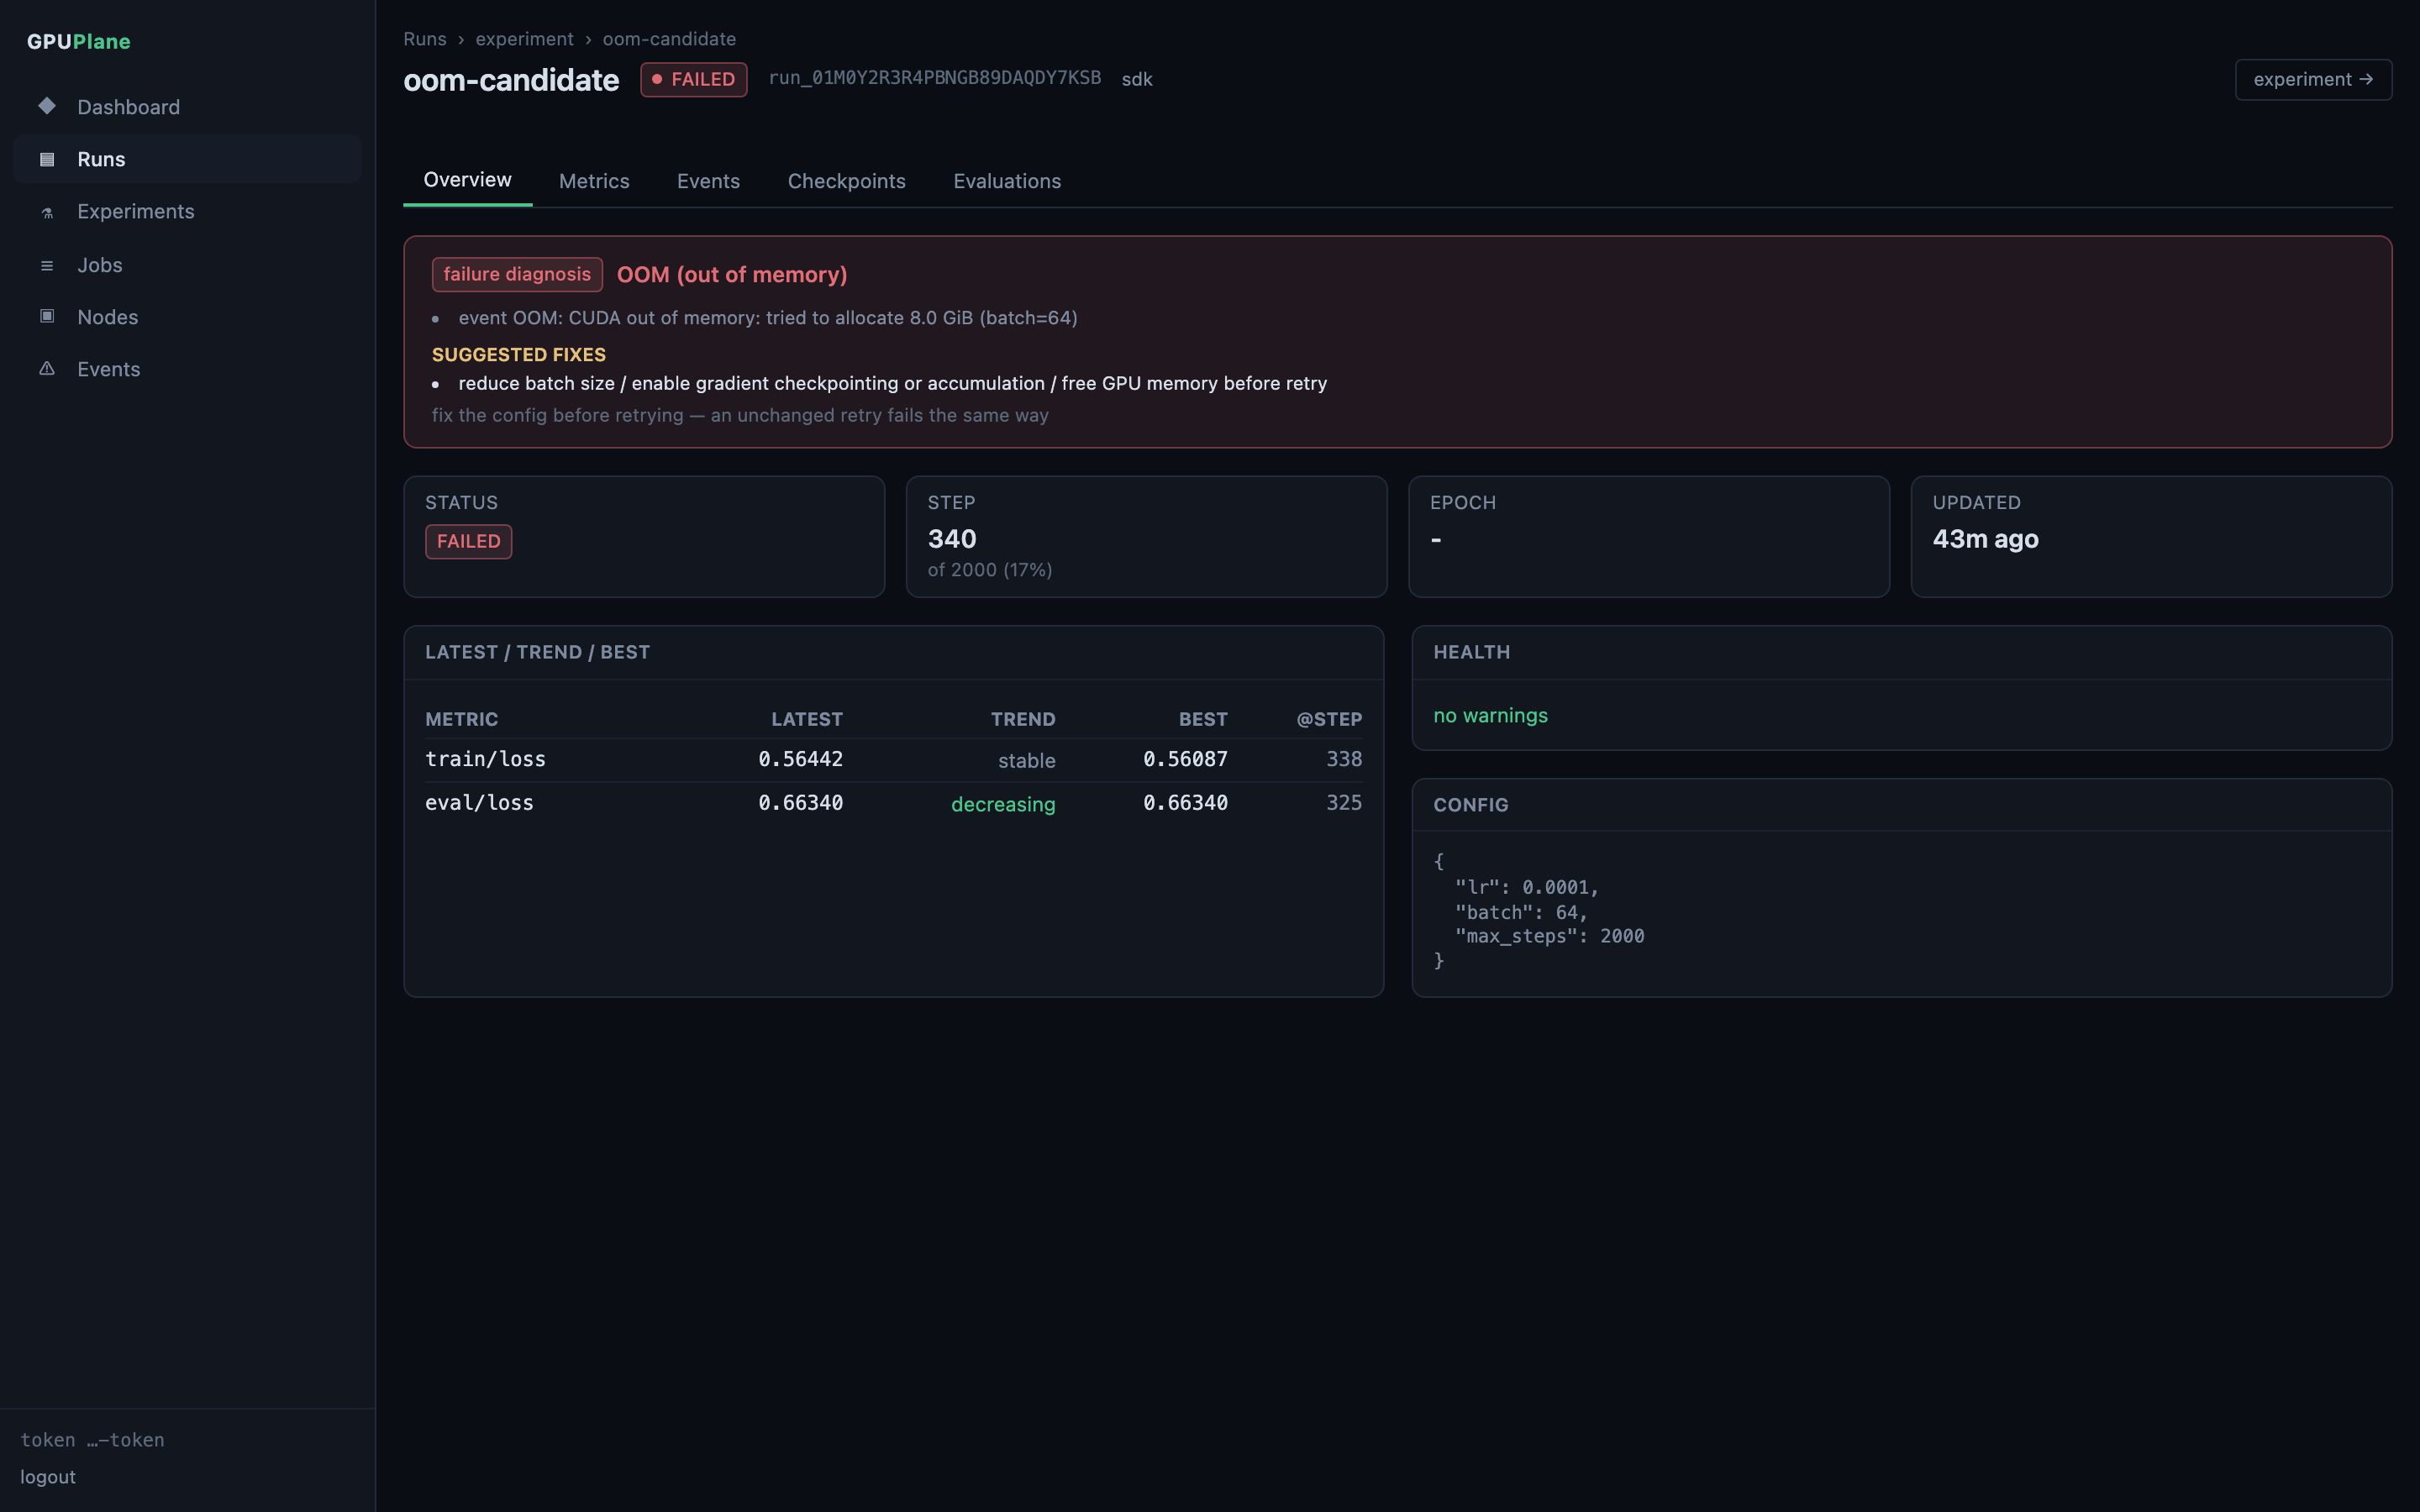Click the eval/loss latest value 0.66340
Screen dimensions: 2420x1512
coord(800,803)
